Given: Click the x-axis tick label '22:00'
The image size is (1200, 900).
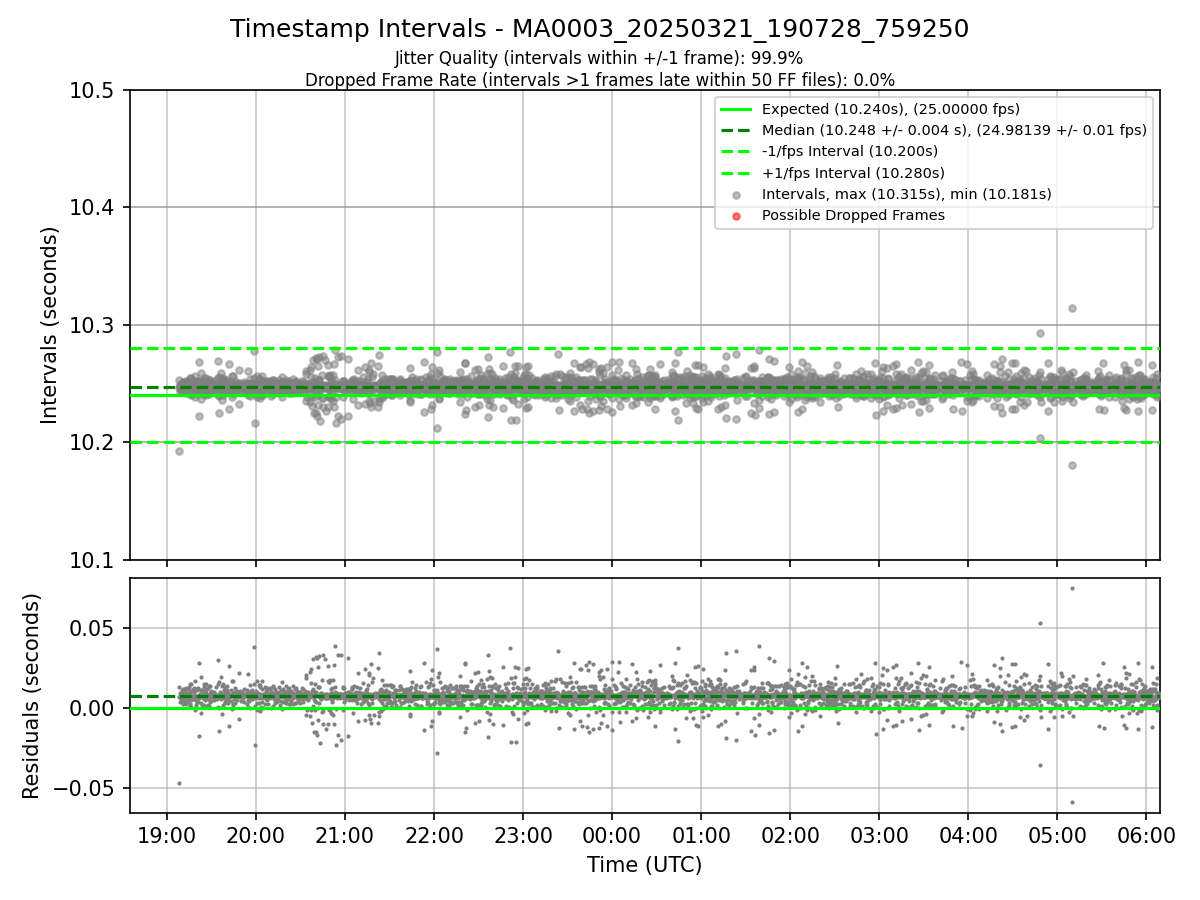Looking at the screenshot, I should (x=433, y=836).
